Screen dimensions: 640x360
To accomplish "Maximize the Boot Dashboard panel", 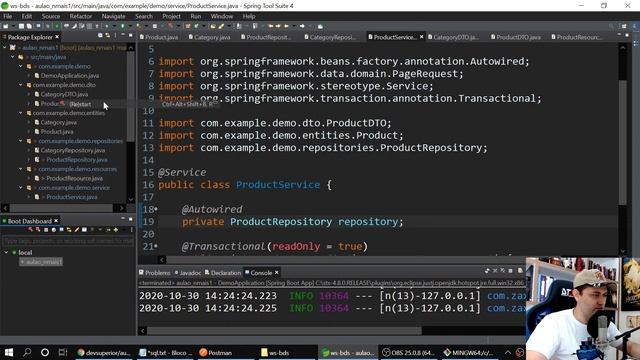I will tap(131, 219).
